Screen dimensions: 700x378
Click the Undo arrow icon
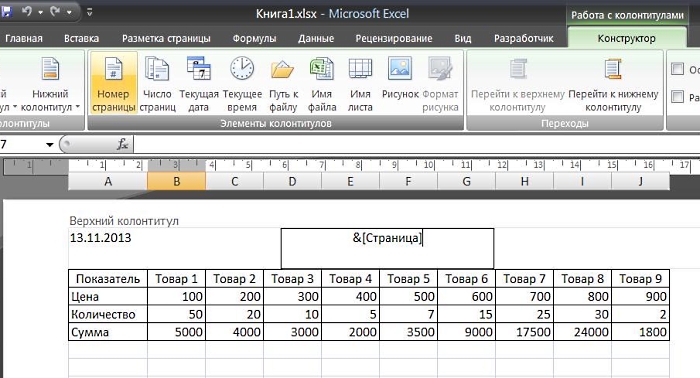click(27, 11)
